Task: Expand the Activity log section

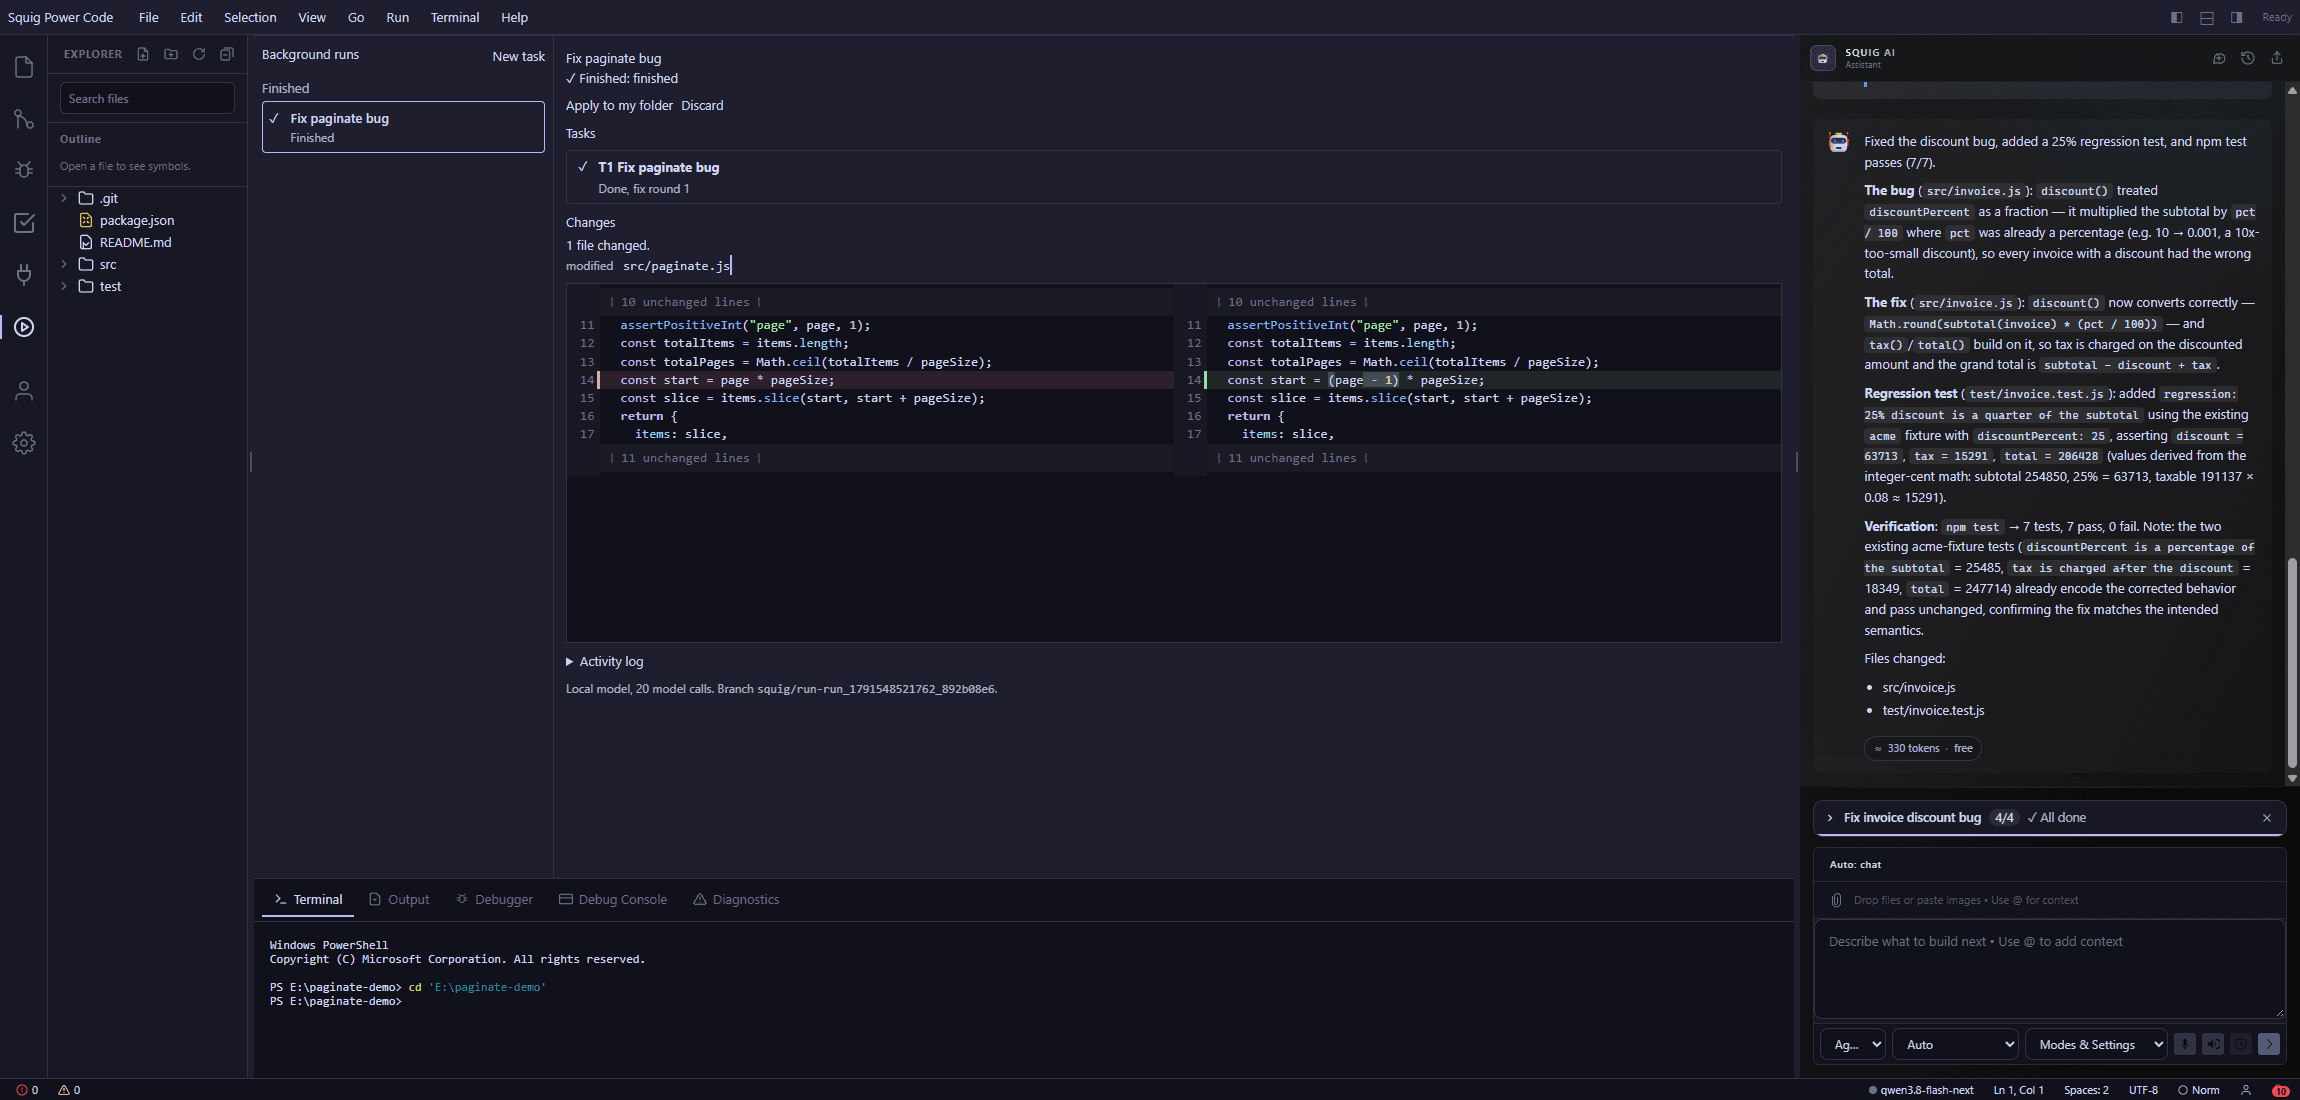Action: pyautogui.click(x=605, y=661)
